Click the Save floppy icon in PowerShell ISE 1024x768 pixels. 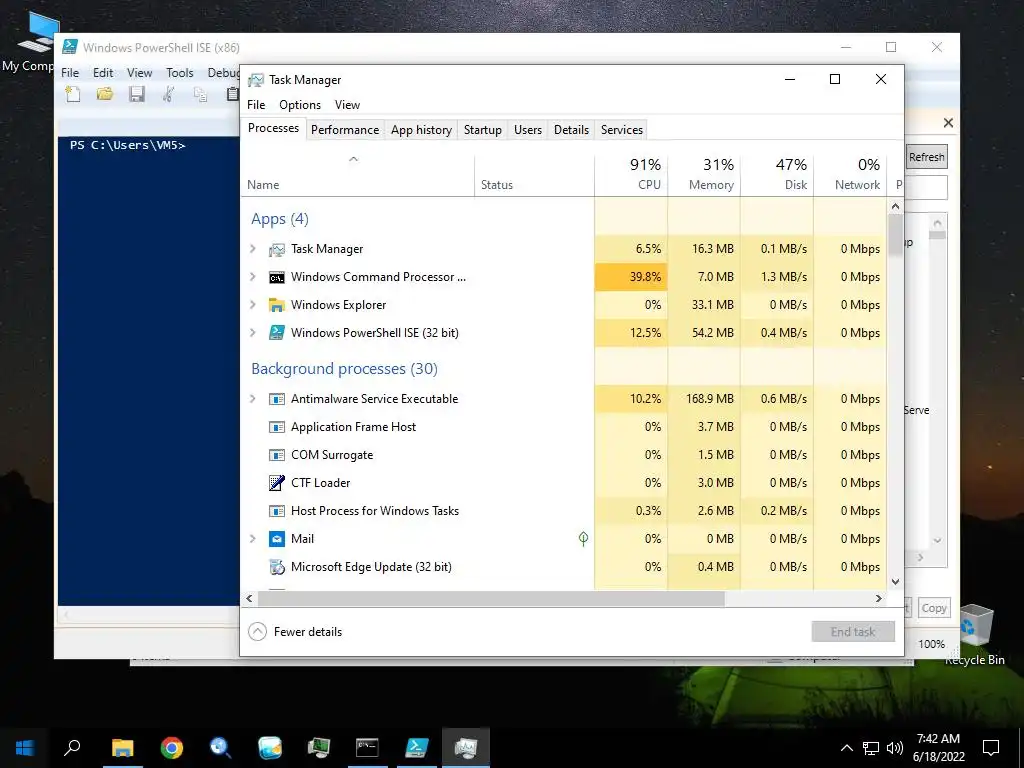click(136, 95)
